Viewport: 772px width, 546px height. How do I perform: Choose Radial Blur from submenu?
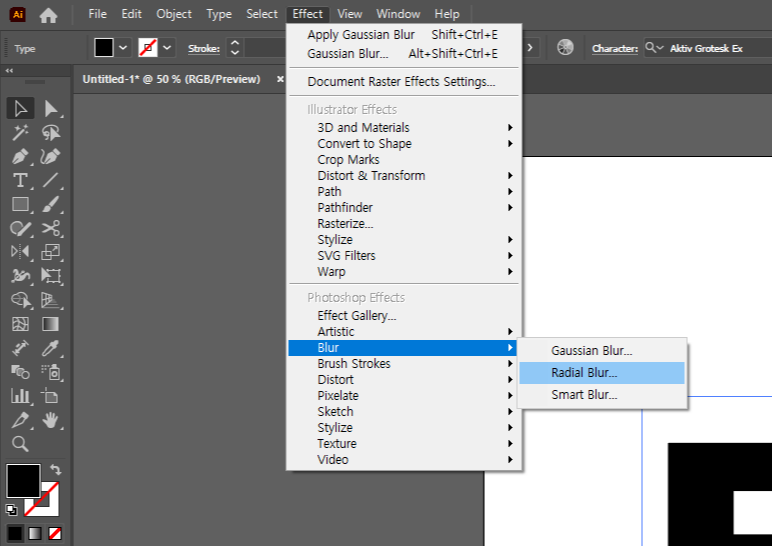coord(602,373)
